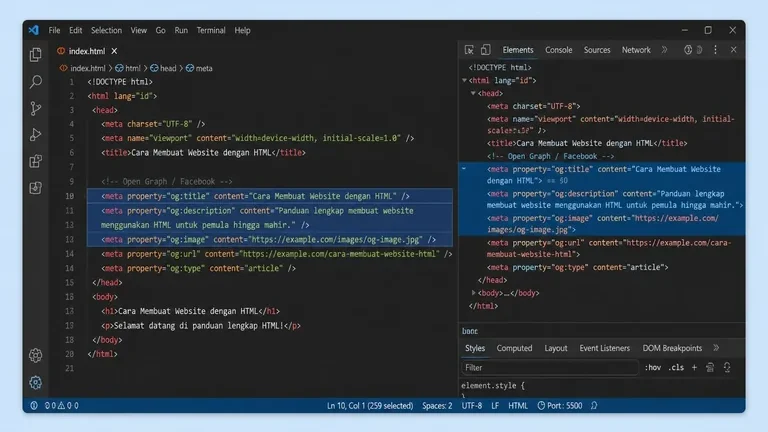Select the Styles pane tab
Screen dimensions: 768x432
pyautogui.click(x=475, y=348)
